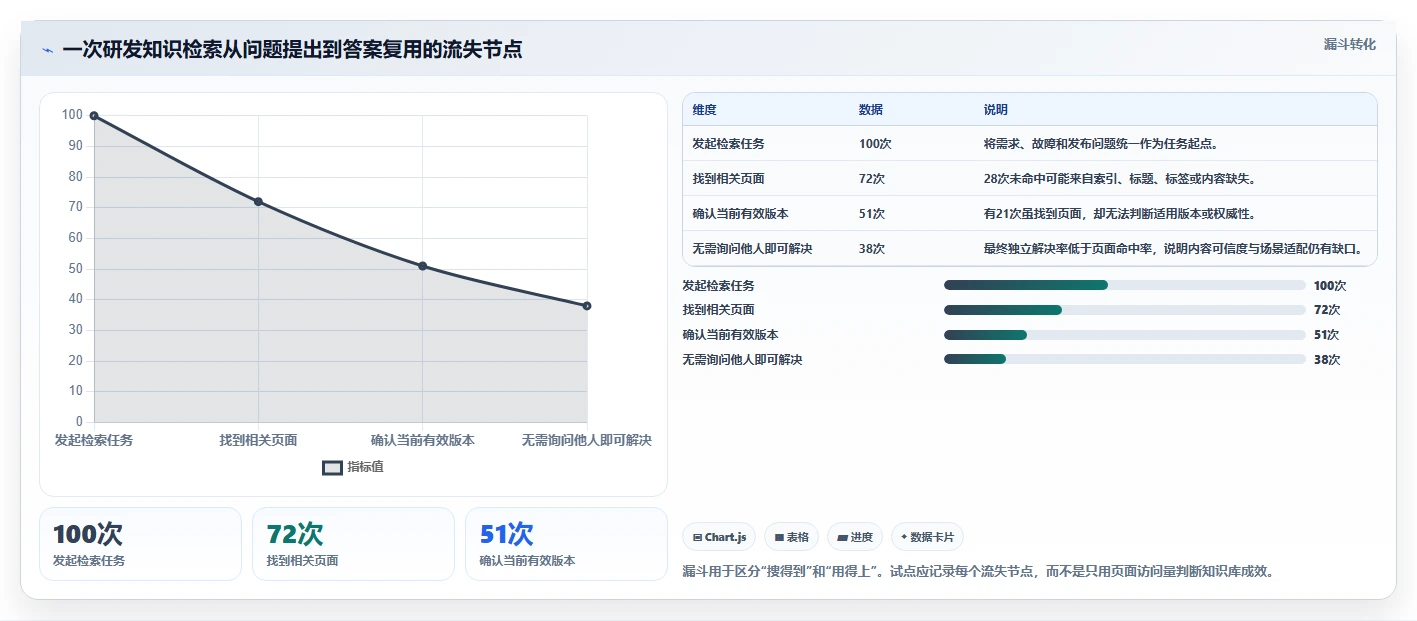Click the 无需询问他人即可解决 progress bar
Image resolution: width=1417 pixels, height=621 pixels.
click(x=1125, y=359)
